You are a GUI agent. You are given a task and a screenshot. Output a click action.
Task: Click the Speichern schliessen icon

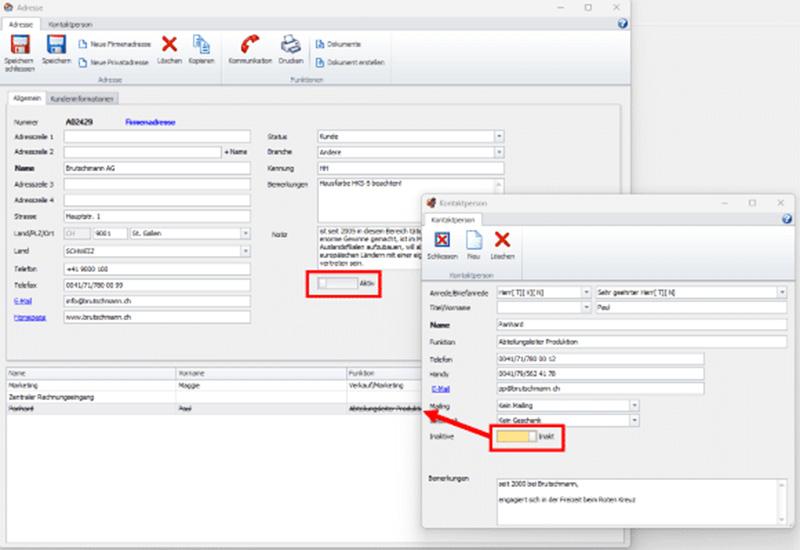pos(19,46)
